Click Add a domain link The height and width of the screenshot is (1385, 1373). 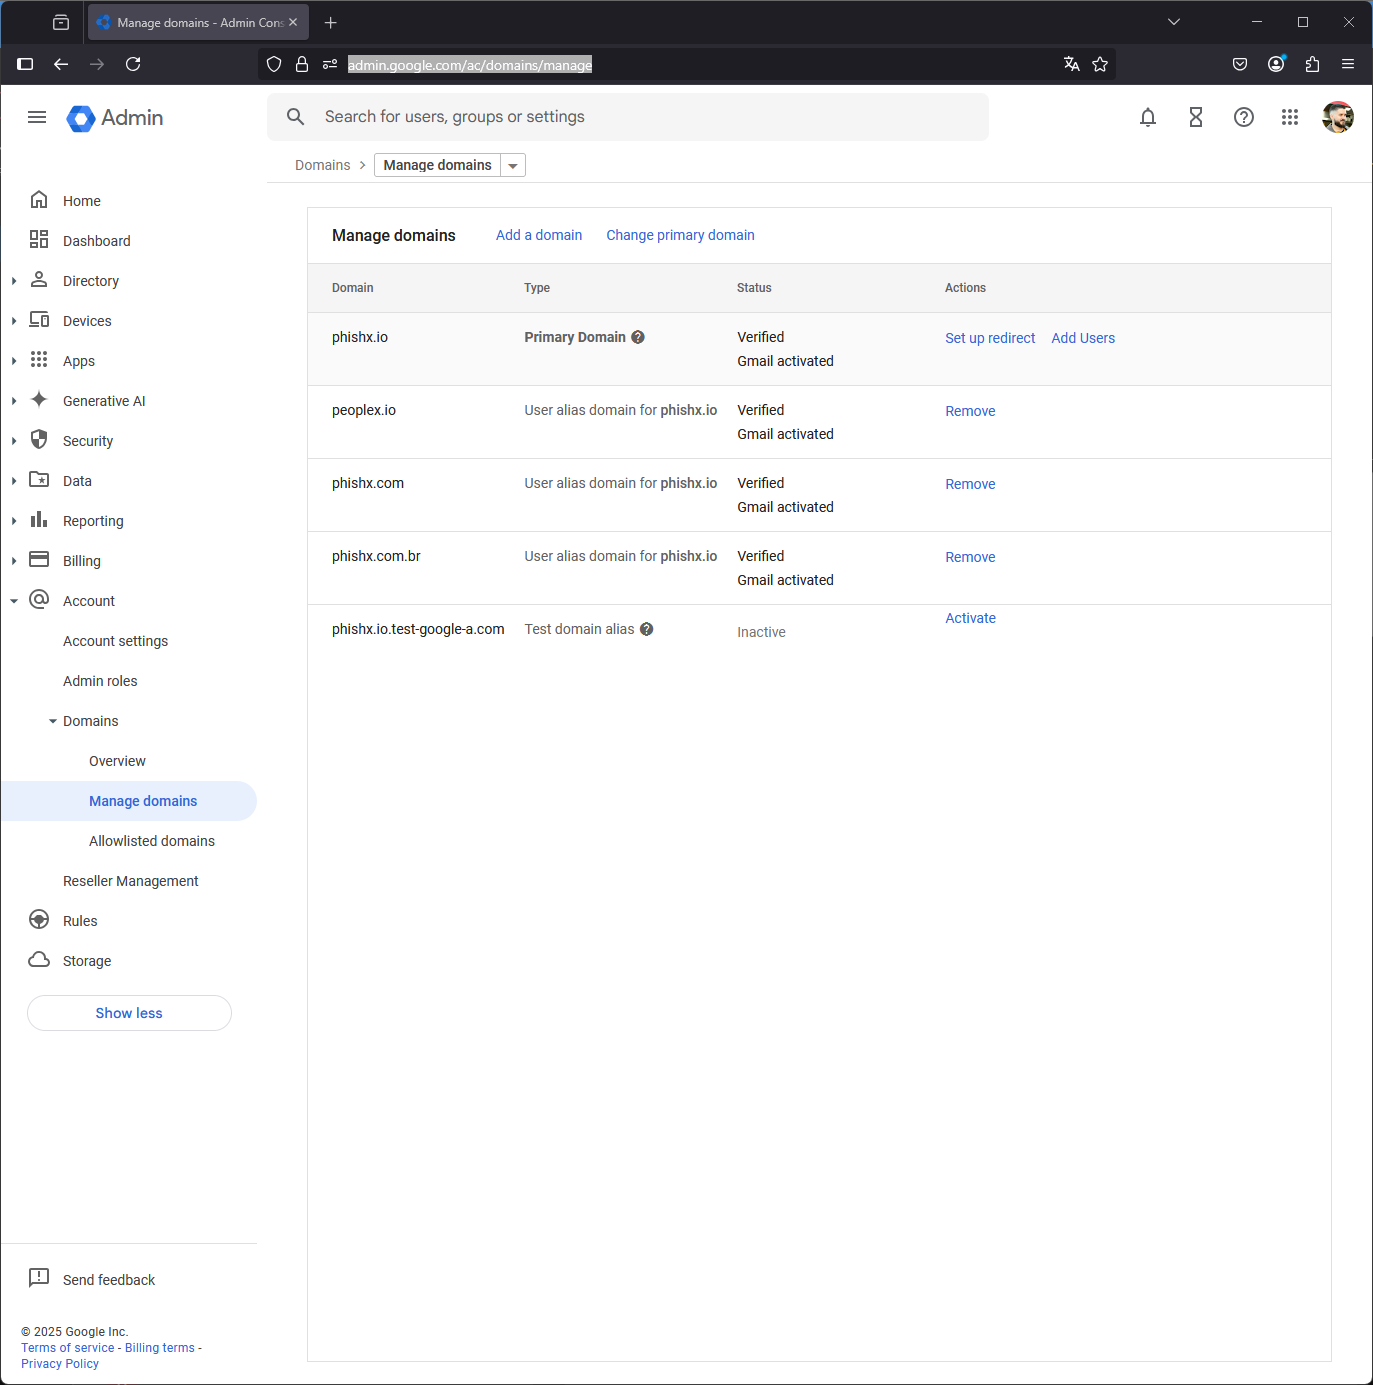[x=539, y=235]
